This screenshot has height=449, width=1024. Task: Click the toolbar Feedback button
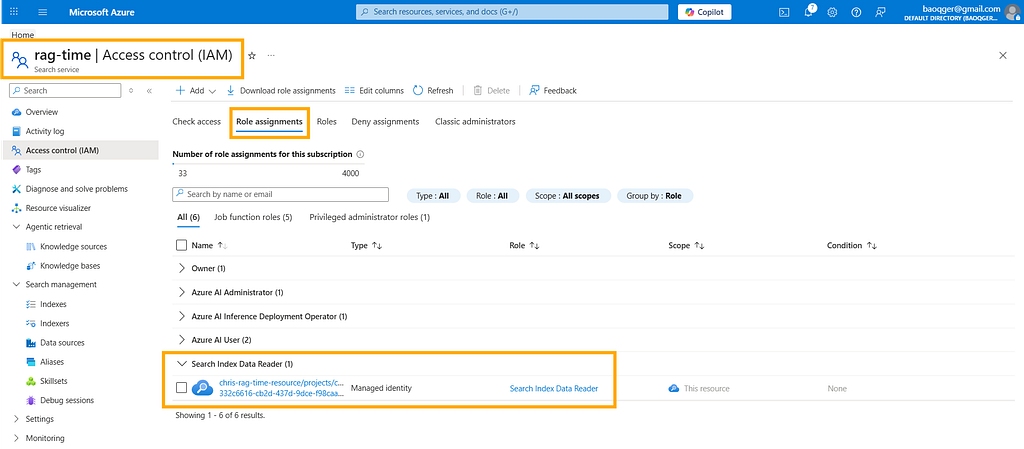(x=553, y=91)
